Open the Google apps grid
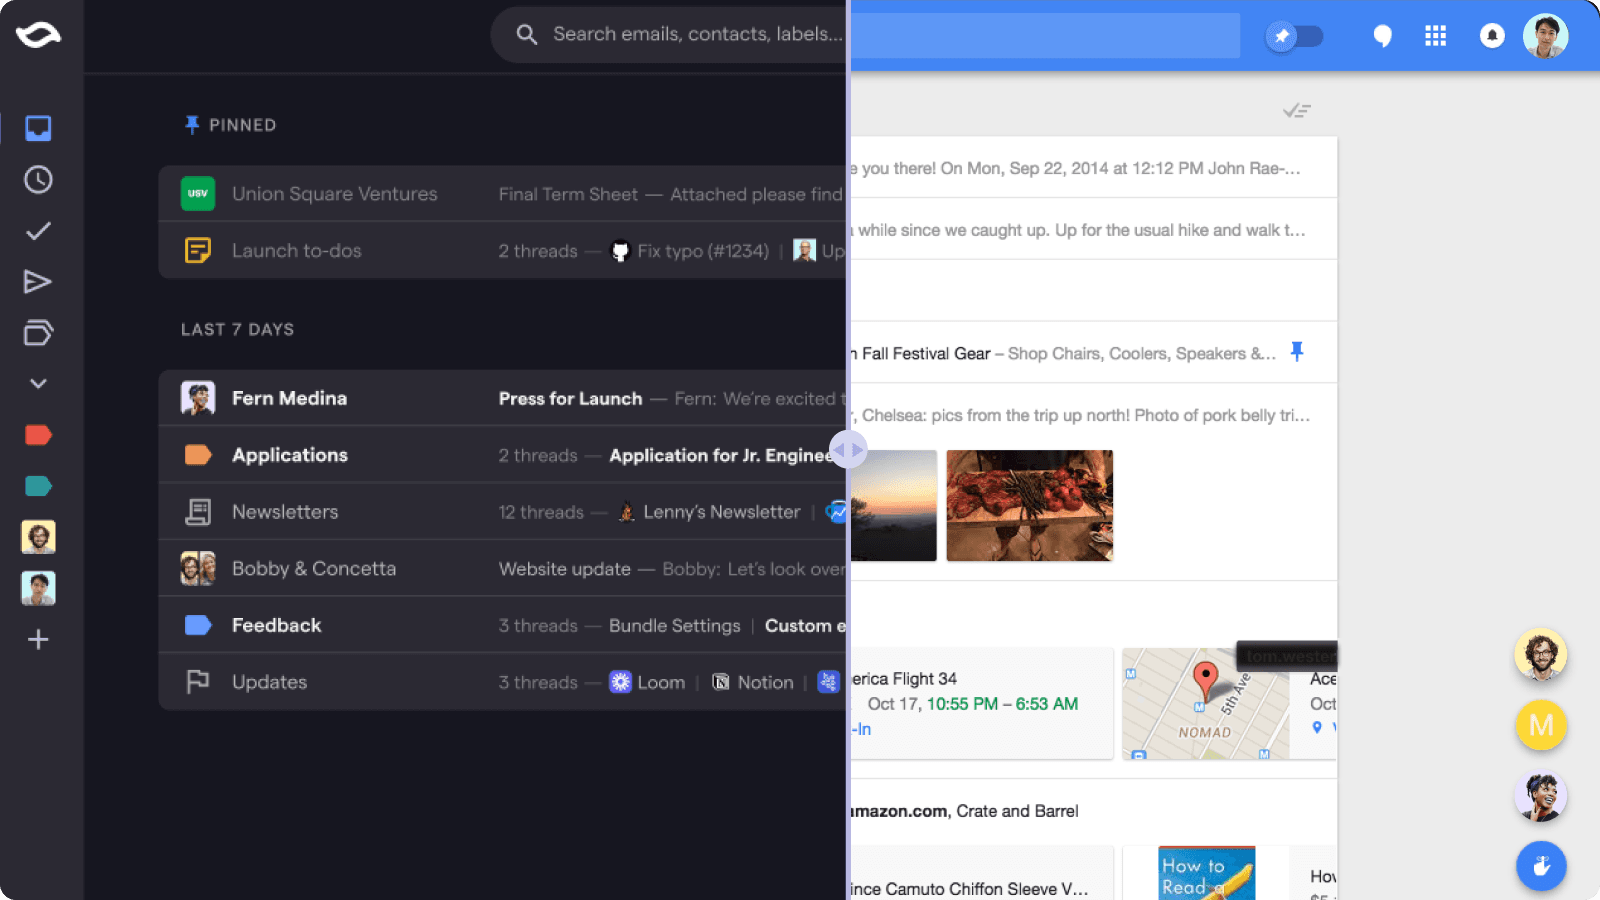1600x900 pixels. tap(1435, 37)
